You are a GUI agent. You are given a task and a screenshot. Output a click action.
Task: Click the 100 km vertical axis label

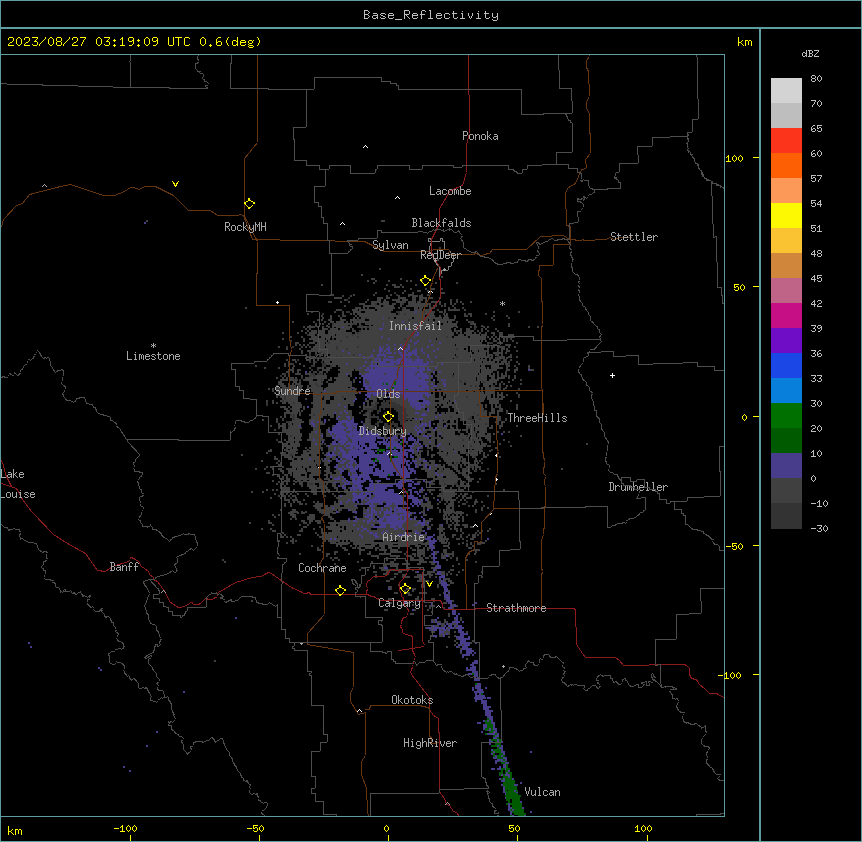tap(734, 158)
